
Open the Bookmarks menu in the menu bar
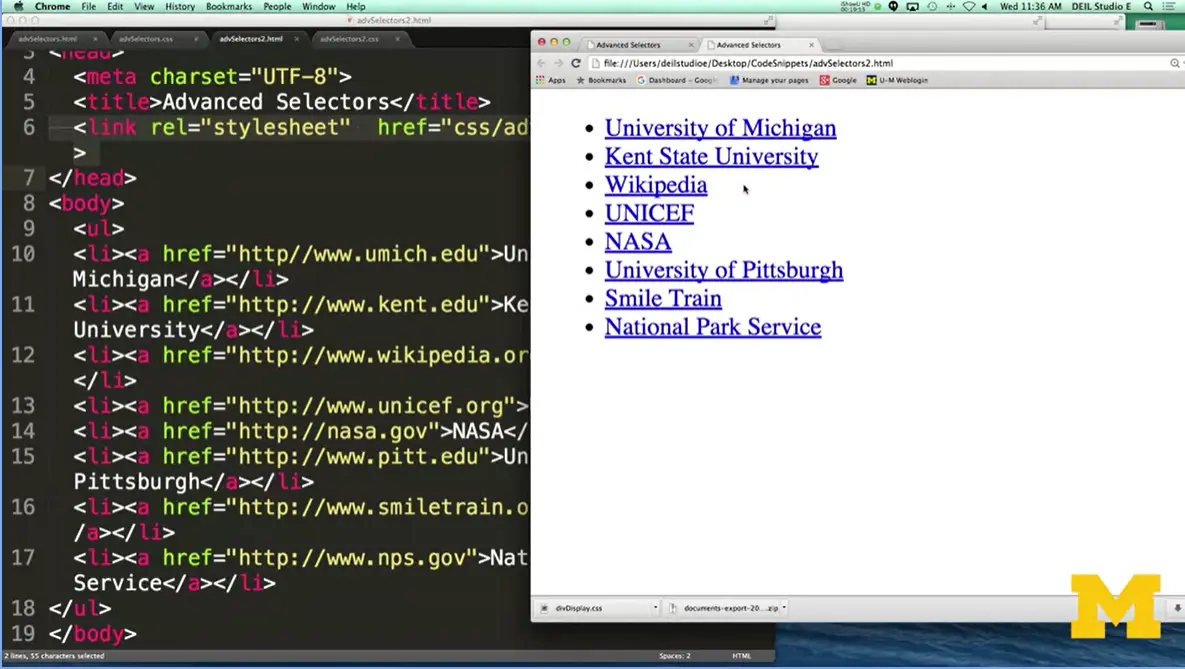tap(228, 6)
